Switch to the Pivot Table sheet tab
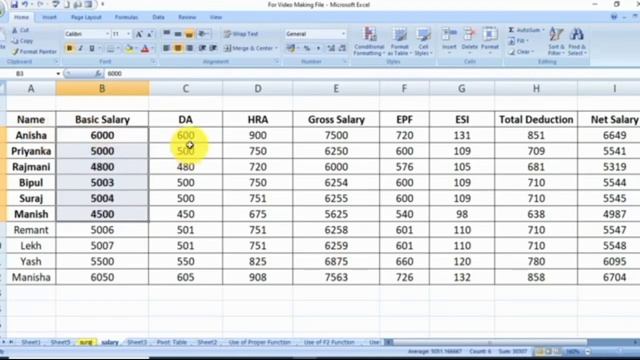Screen dimensions: 640x360 click(171, 342)
